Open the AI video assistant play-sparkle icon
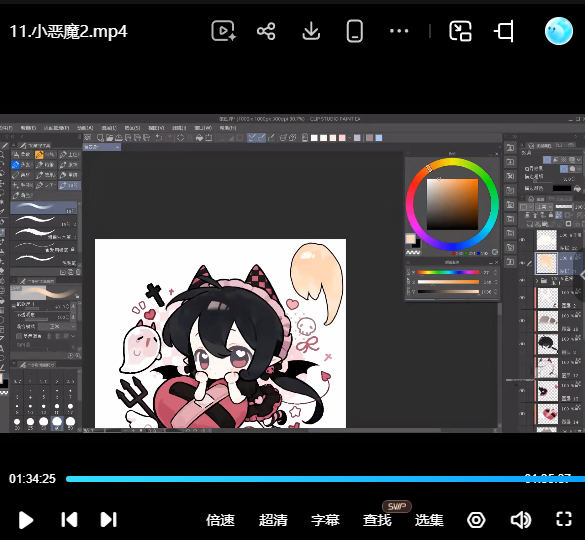 coord(223,31)
